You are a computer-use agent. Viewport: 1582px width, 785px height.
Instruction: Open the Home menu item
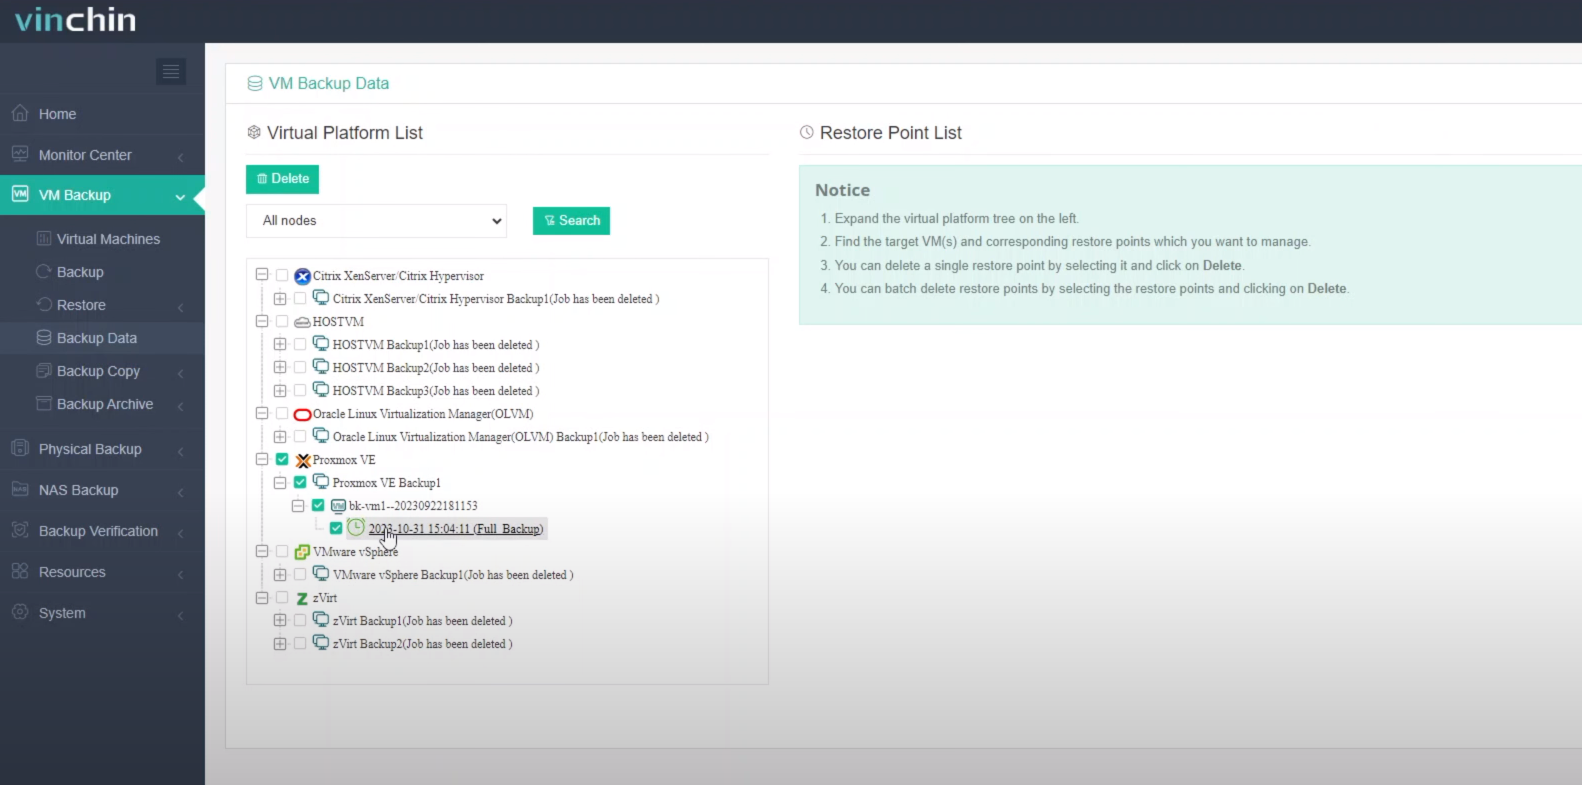pyautogui.click(x=102, y=114)
